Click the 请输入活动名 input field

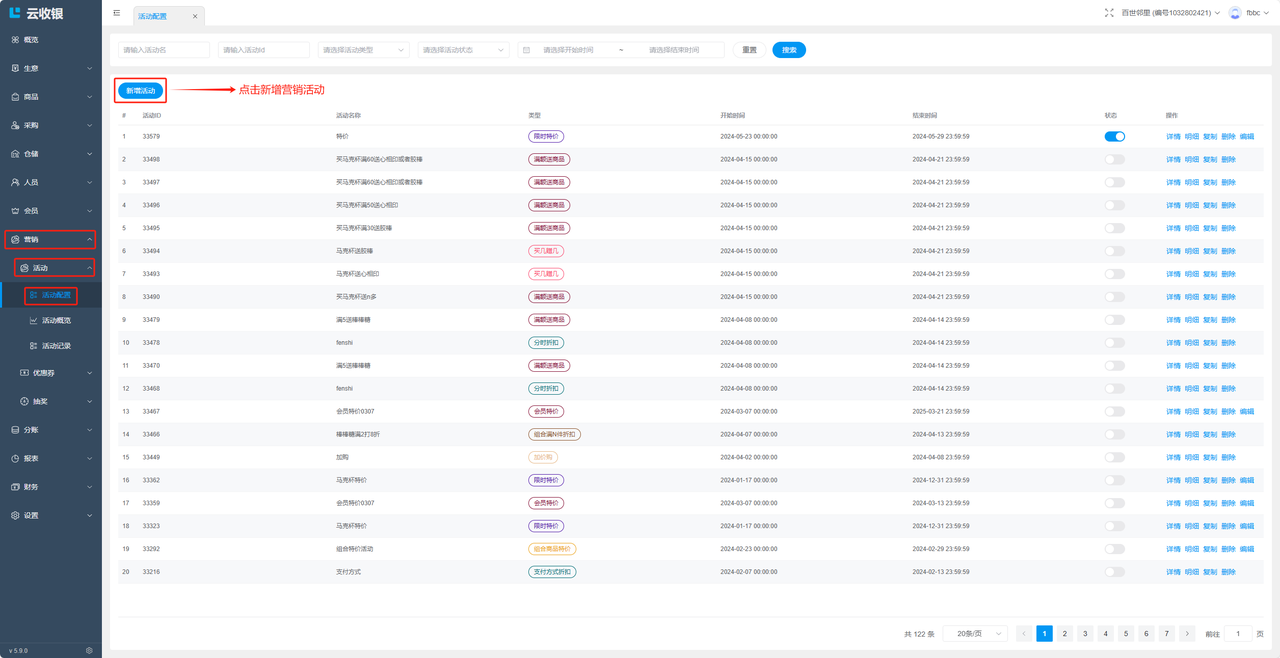pos(164,50)
